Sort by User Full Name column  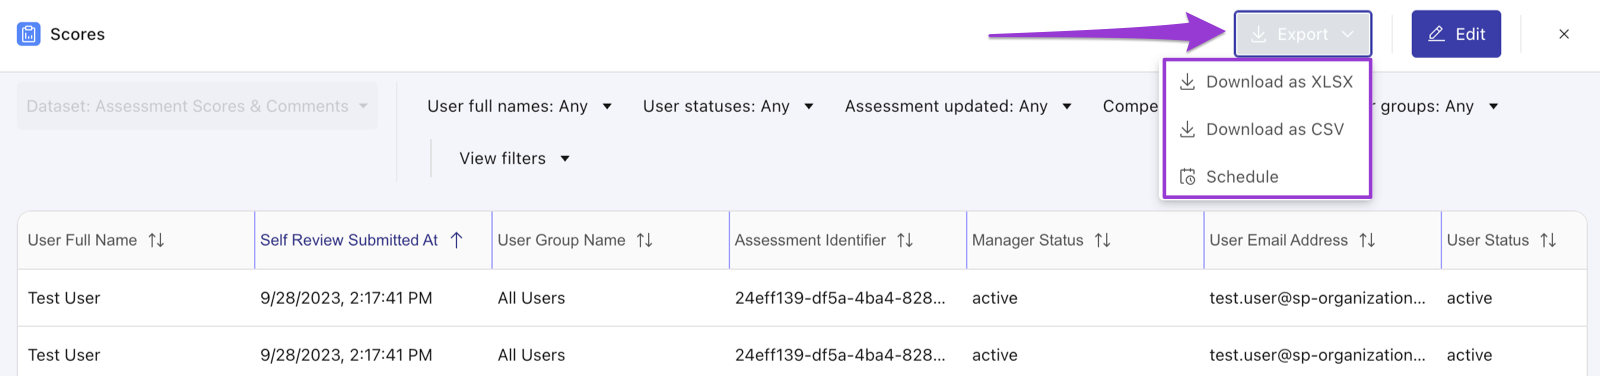156,240
